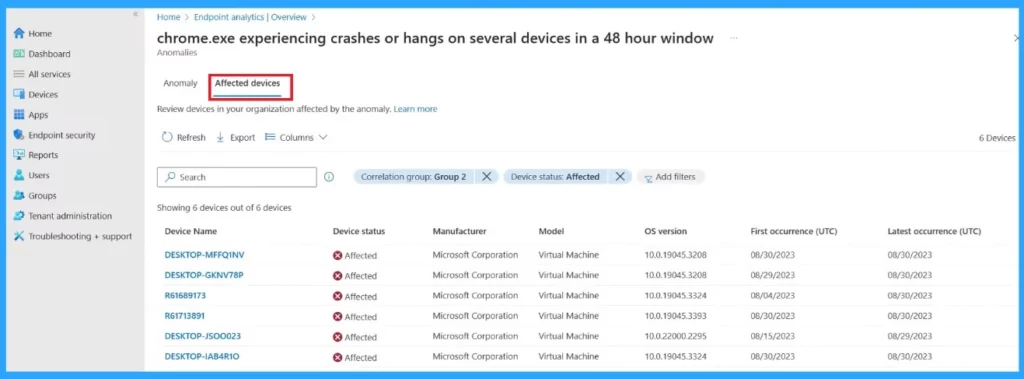
Task: Click OS version 10.0.19045.3393 cell
Action: click(x=675, y=316)
